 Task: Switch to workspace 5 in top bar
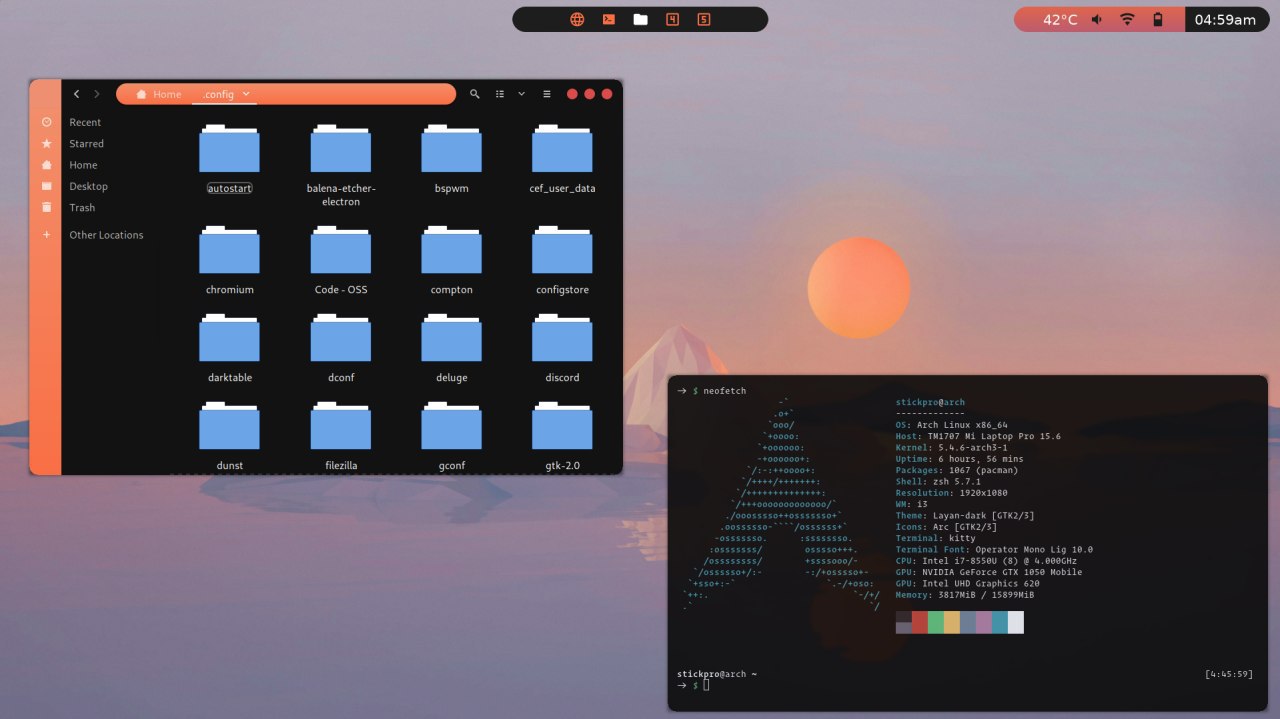tap(704, 19)
